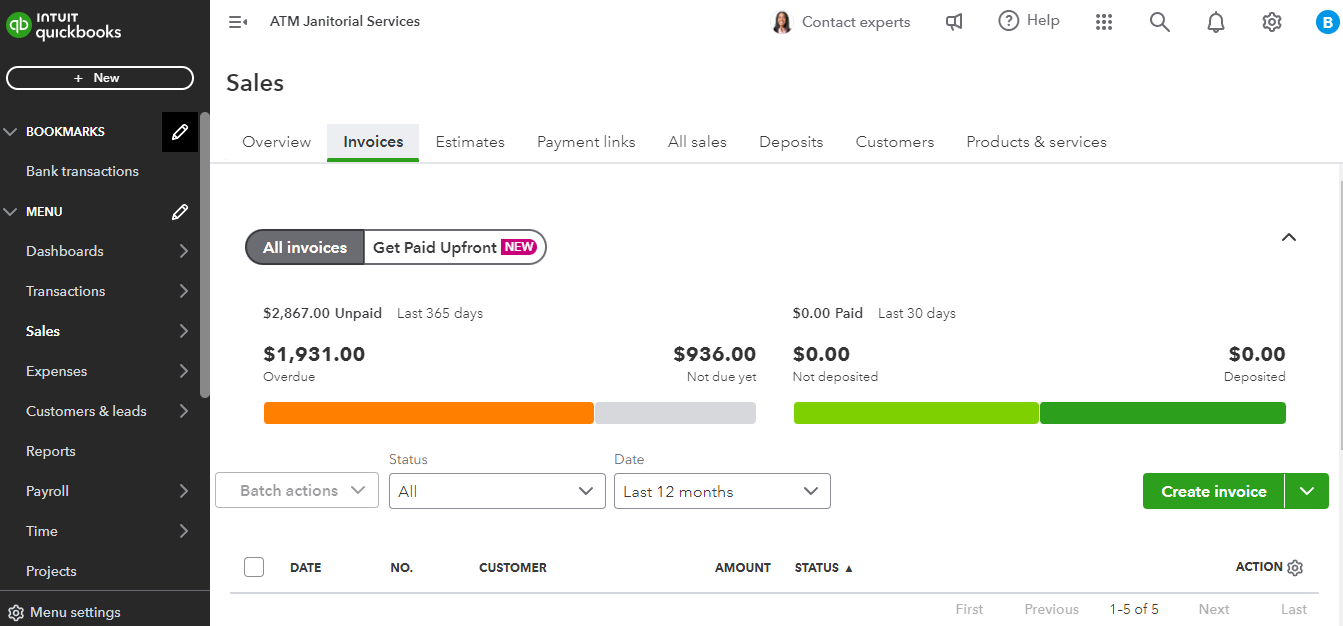Click the orange Overdue bar segment
Viewport: 1343px width, 626px height.
click(428, 413)
